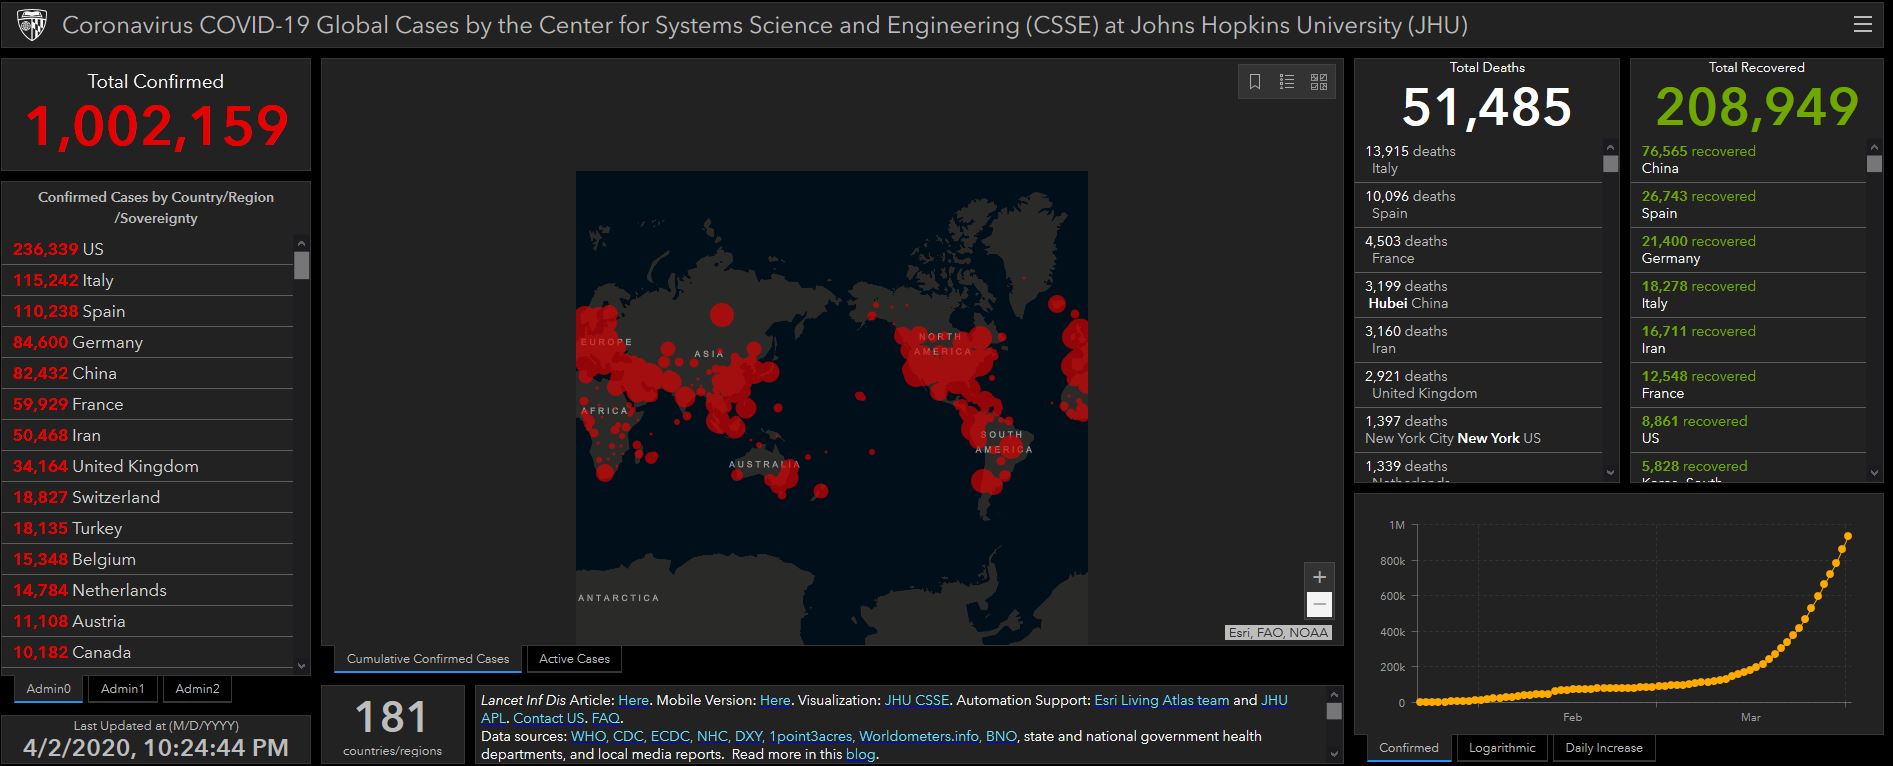Switch to Active Cases map tab
Viewport: 1893px width, 766px height.
[574, 659]
